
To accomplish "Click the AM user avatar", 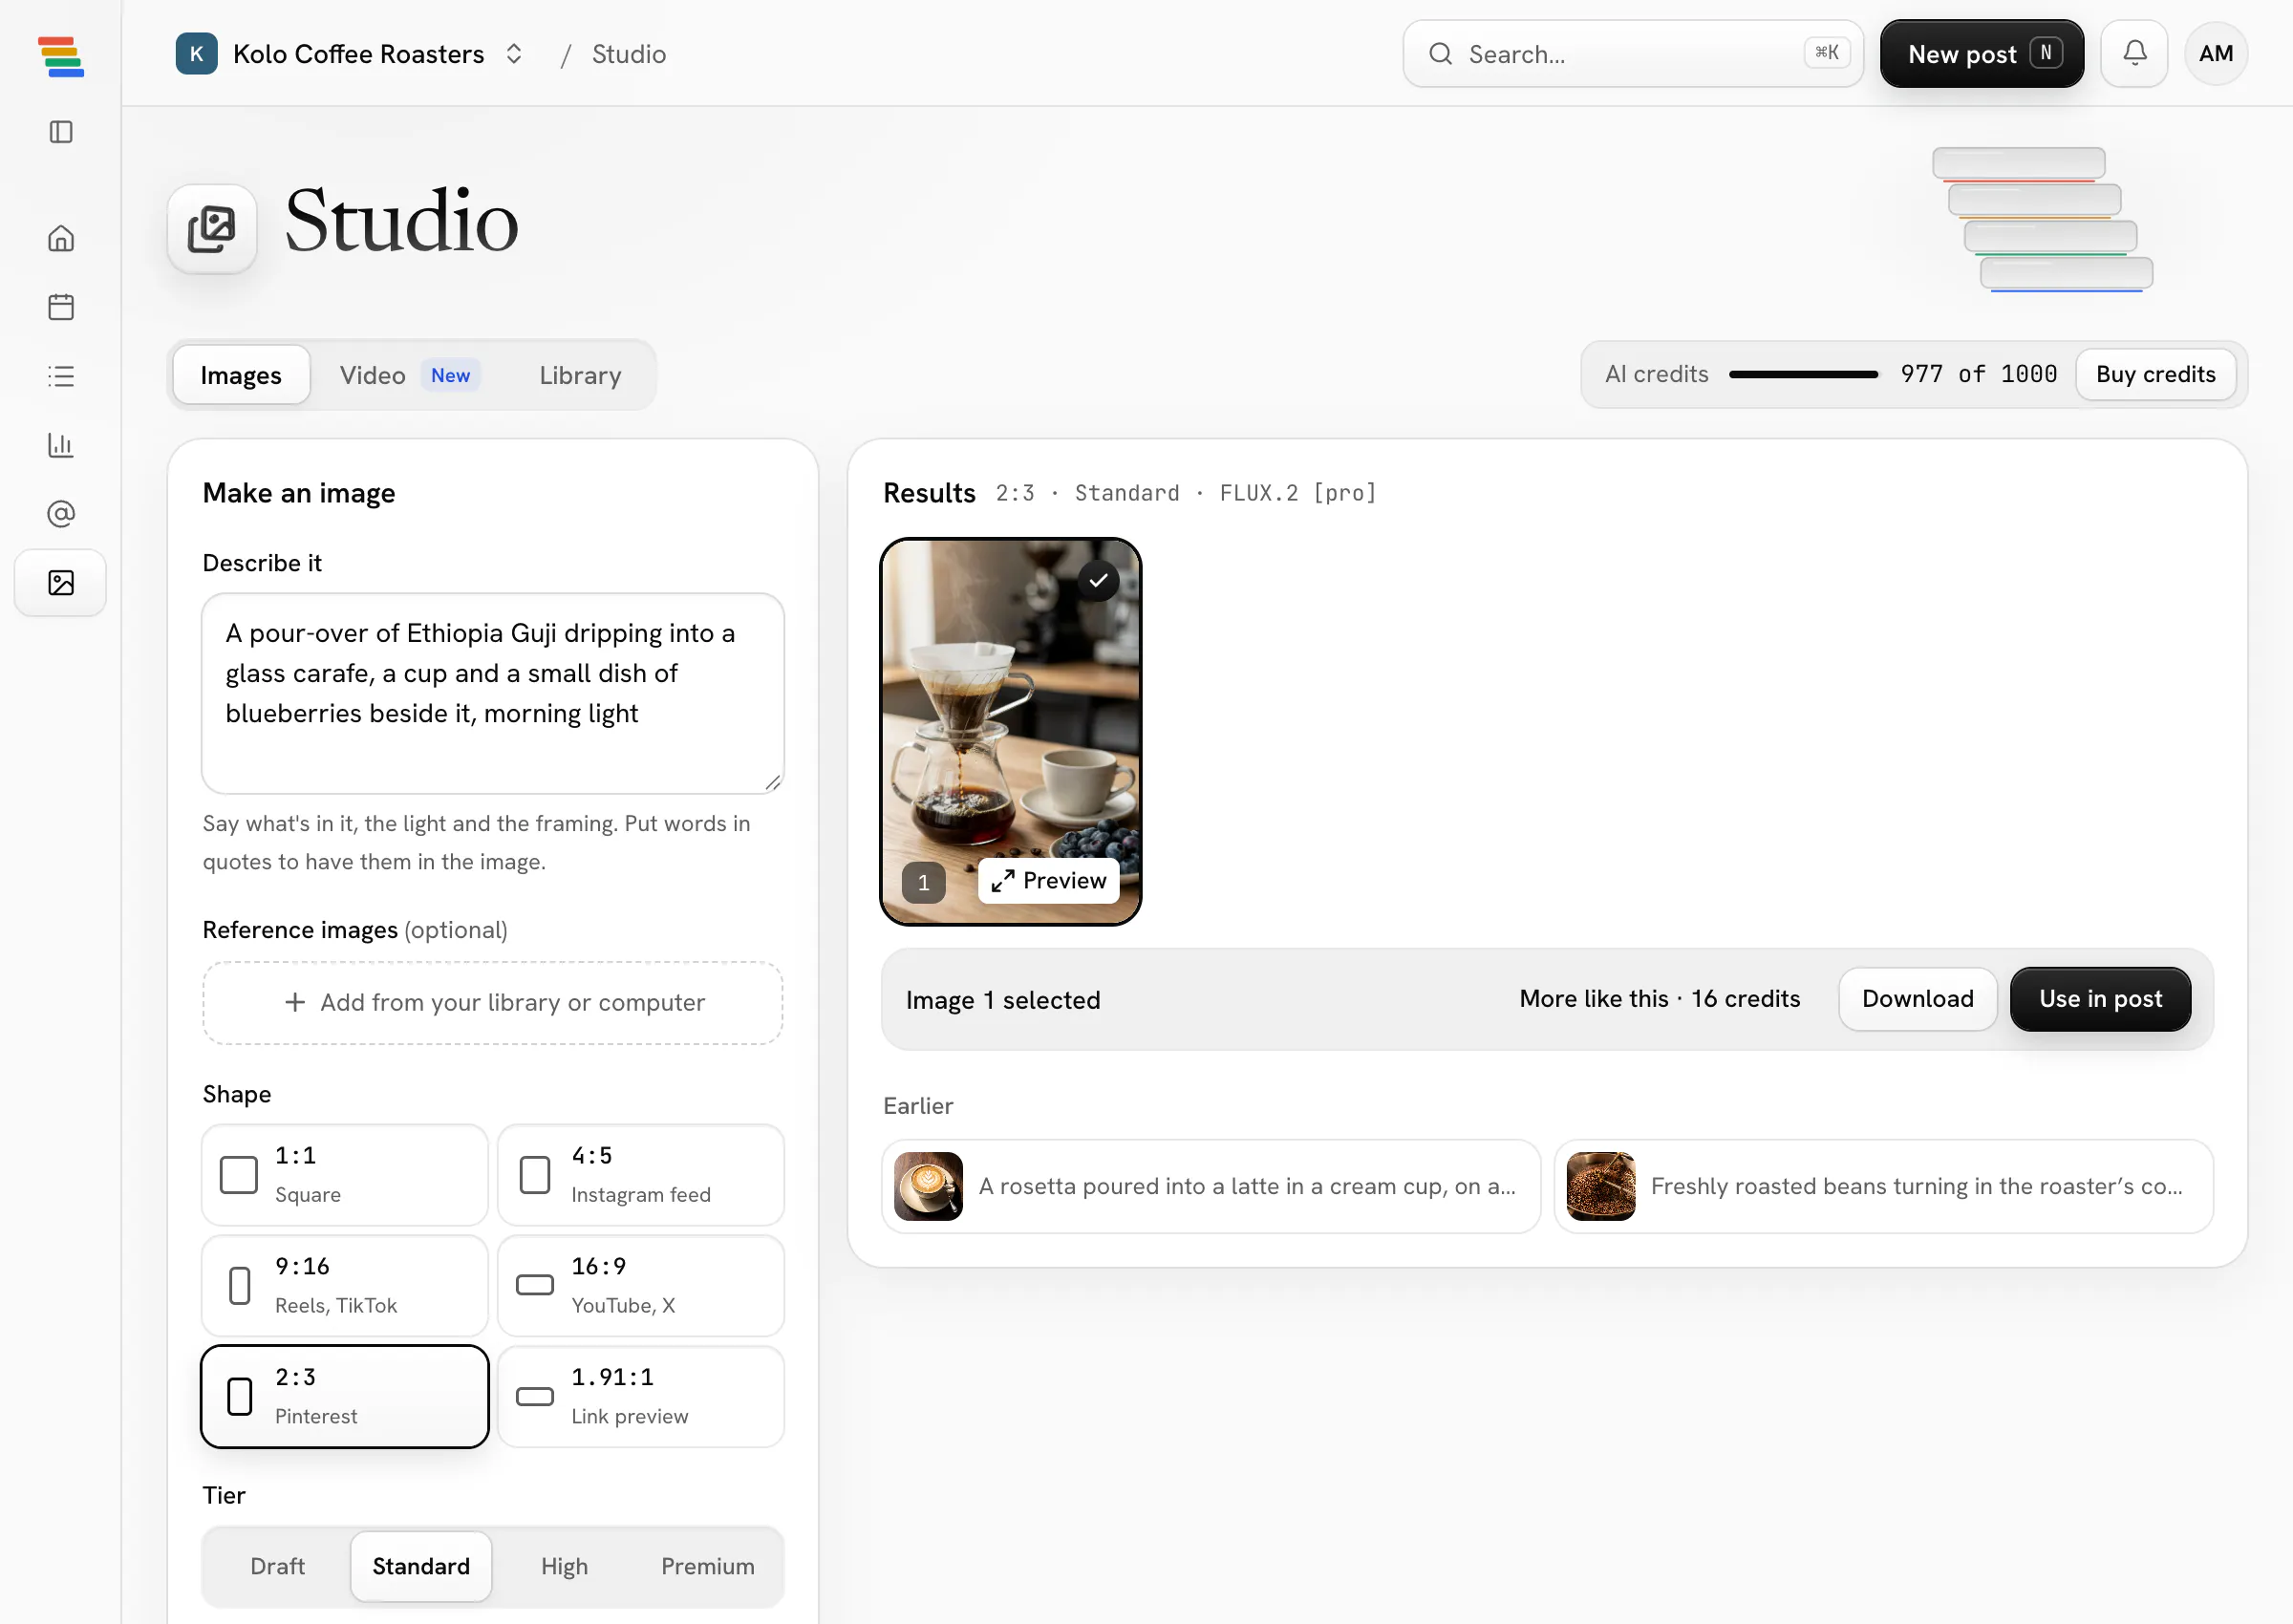I will [x=2216, y=54].
